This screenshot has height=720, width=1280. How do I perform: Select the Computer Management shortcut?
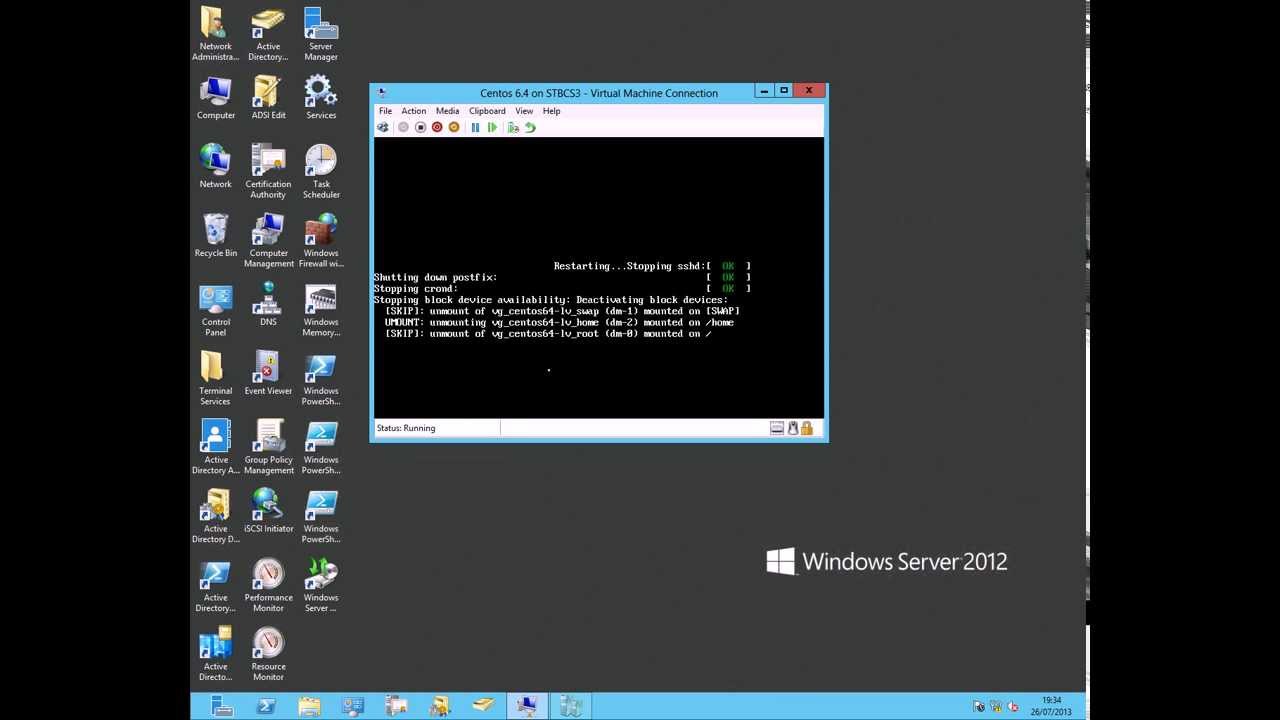[268, 240]
